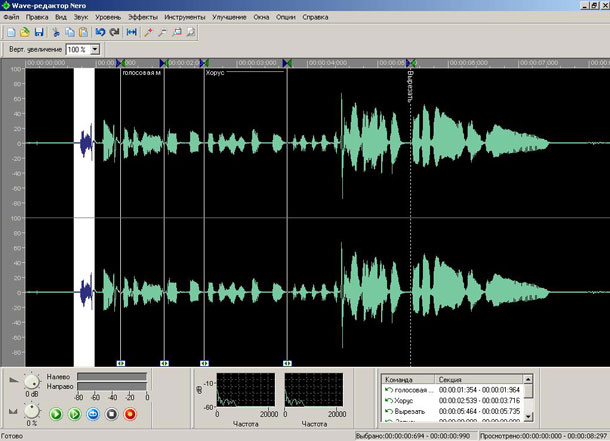Click the голосовая м label in the waveform
Image resolution: width=610 pixels, height=441 pixels.
[142, 73]
